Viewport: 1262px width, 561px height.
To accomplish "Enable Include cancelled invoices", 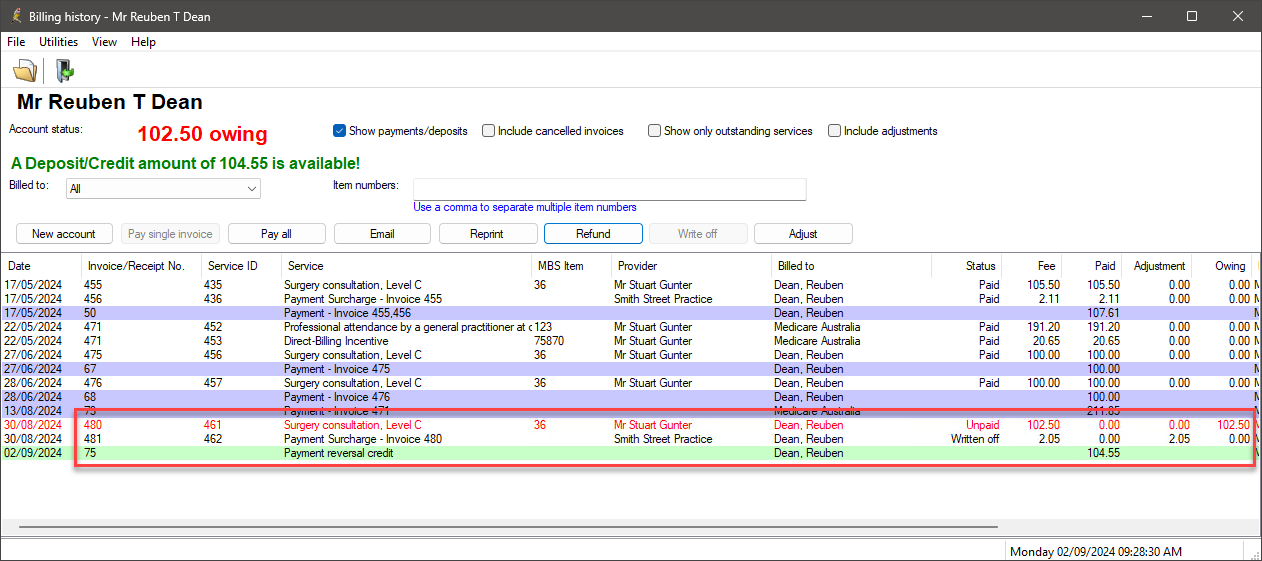I will coord(489,131).
